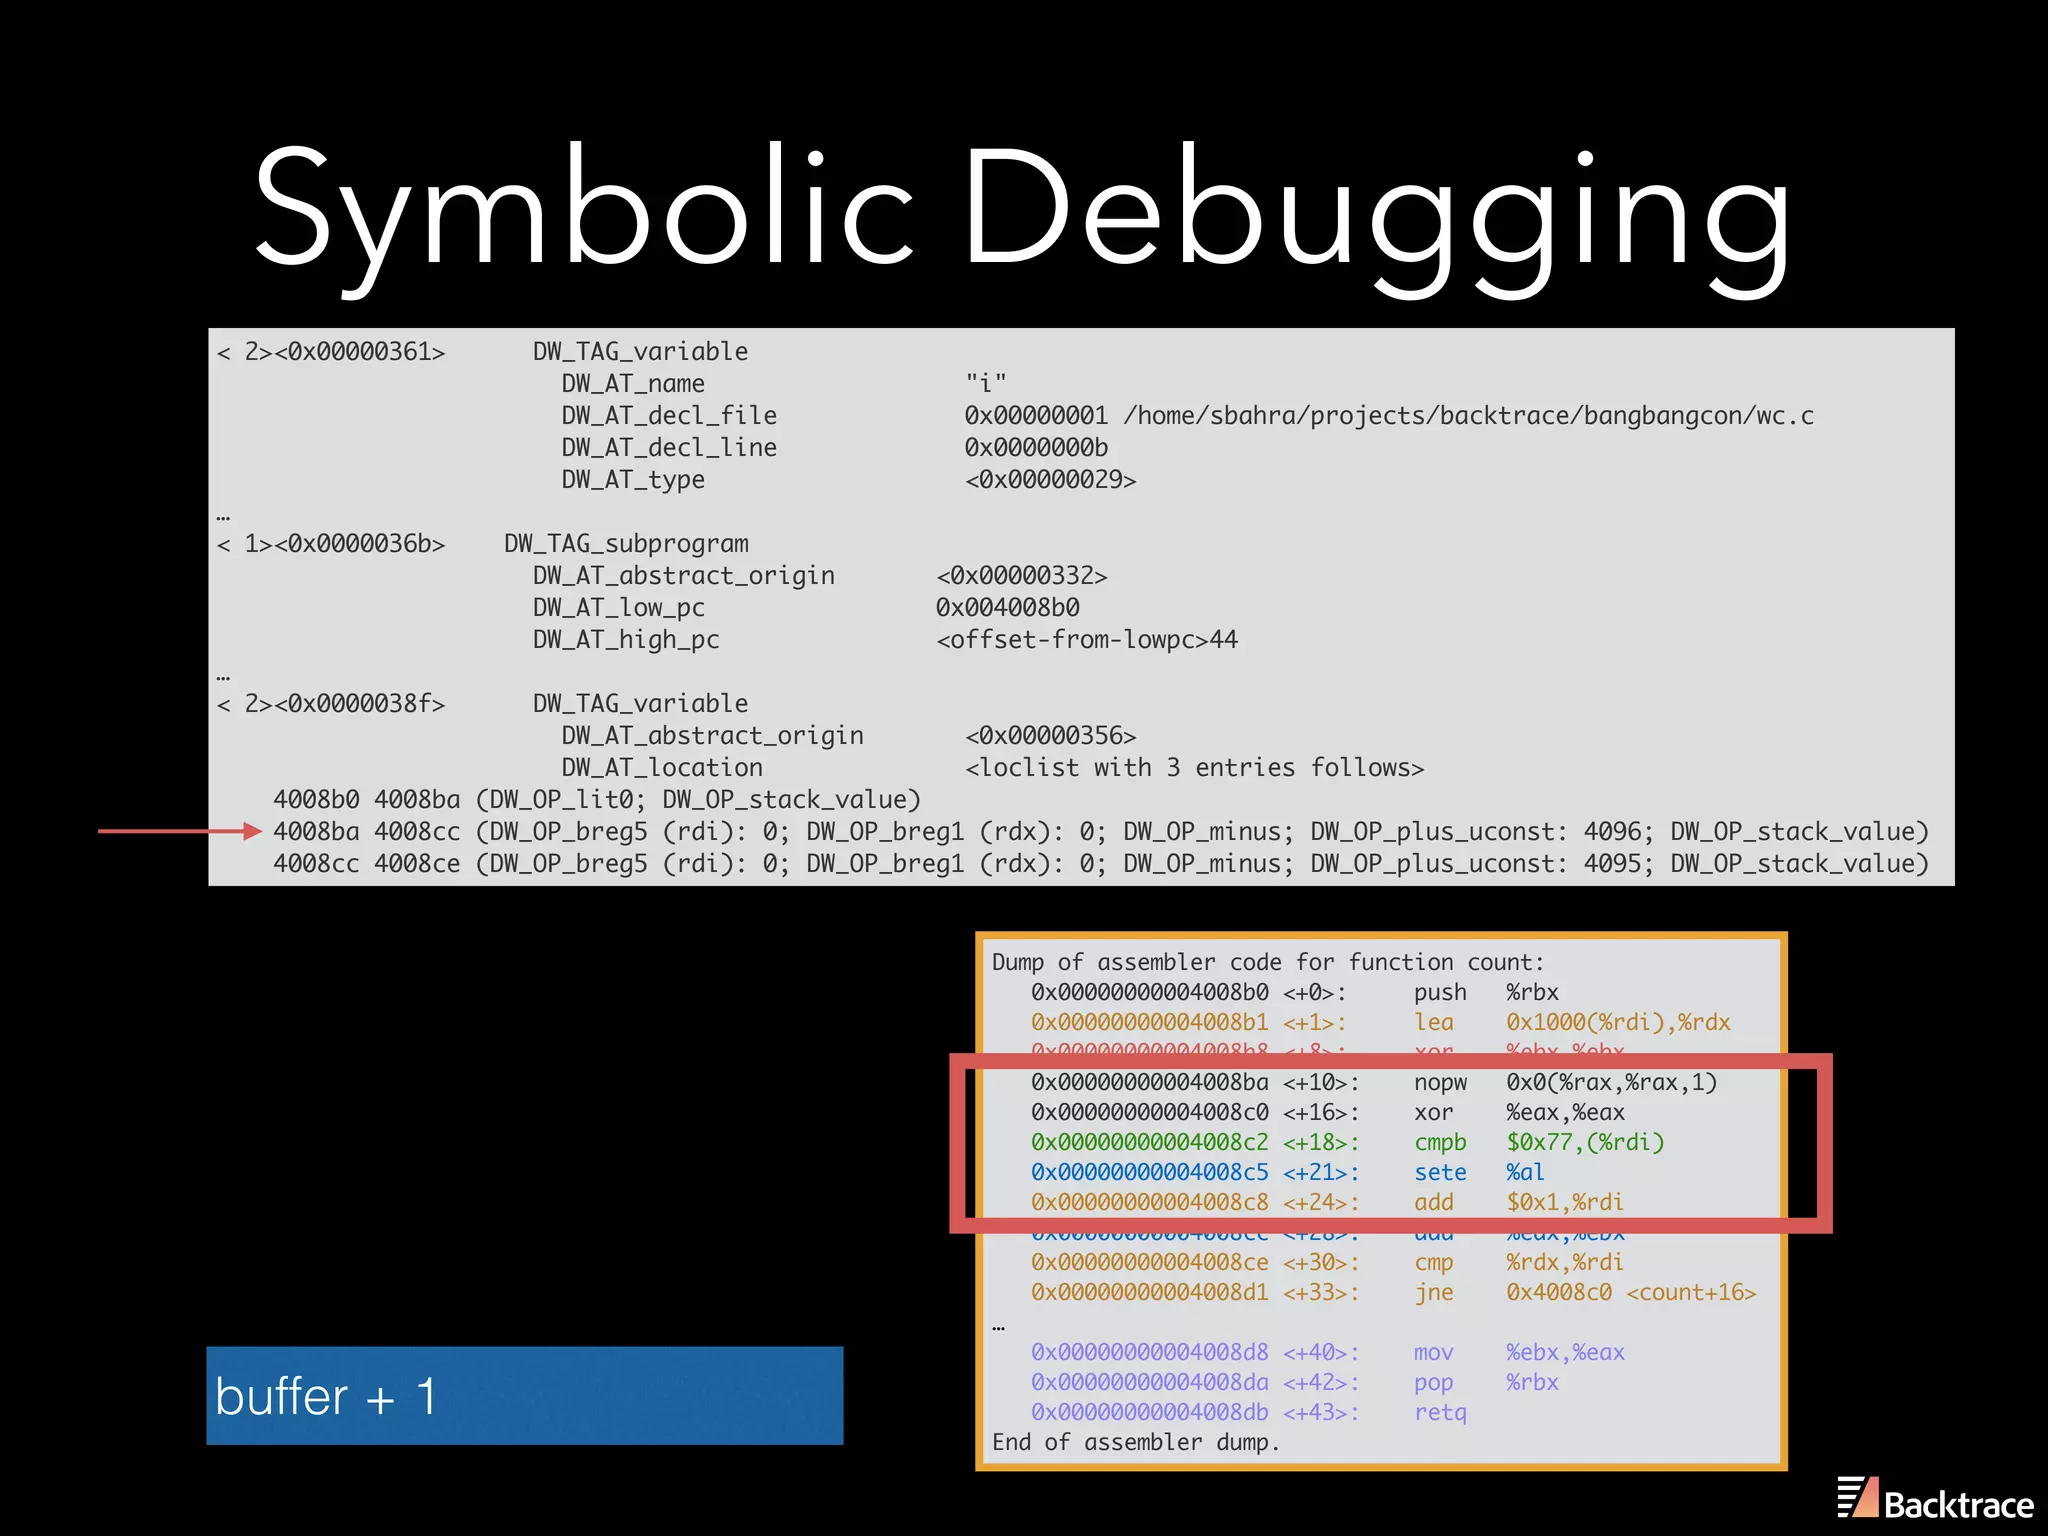Select the blue 'buffer + 1' box
The width and height of the screenshot is (2048, 1536).
click(525, 1395)
